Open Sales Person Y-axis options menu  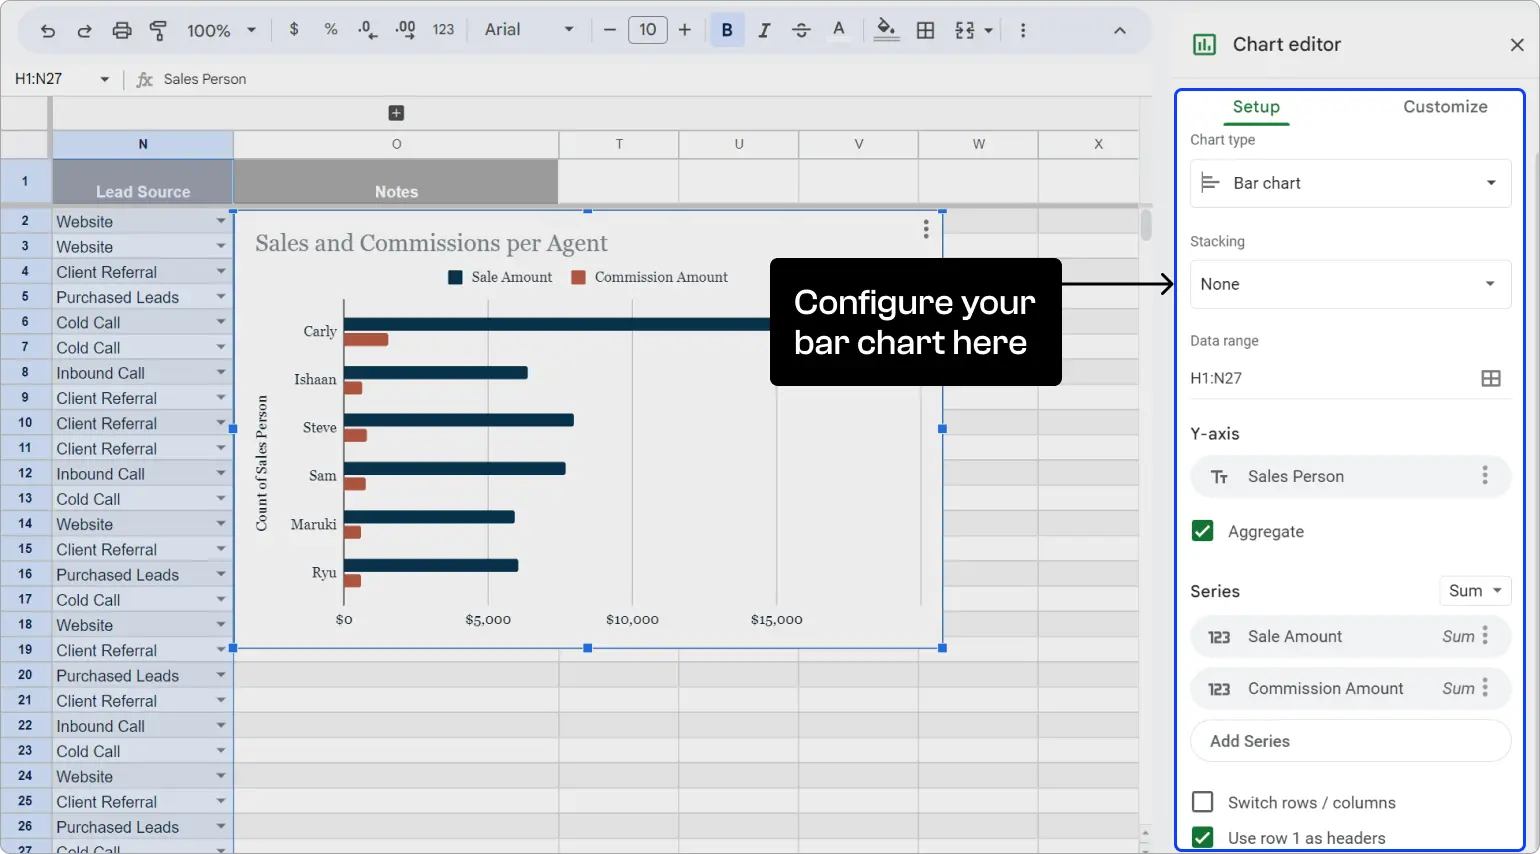coord(1485,476)
